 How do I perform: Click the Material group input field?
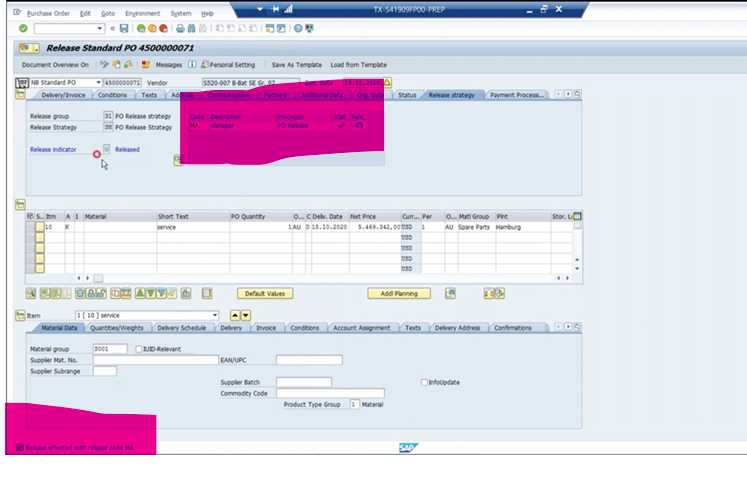point(110,349)
